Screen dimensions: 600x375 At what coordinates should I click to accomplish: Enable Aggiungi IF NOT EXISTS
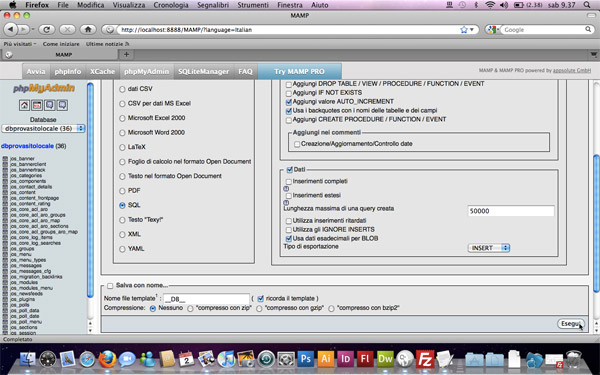pos(289,93)
